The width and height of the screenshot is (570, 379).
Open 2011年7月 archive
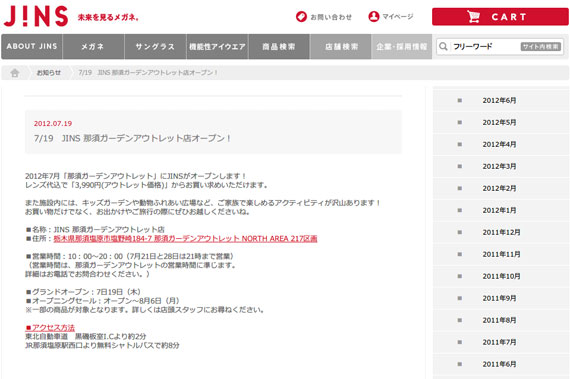[499, 342]
